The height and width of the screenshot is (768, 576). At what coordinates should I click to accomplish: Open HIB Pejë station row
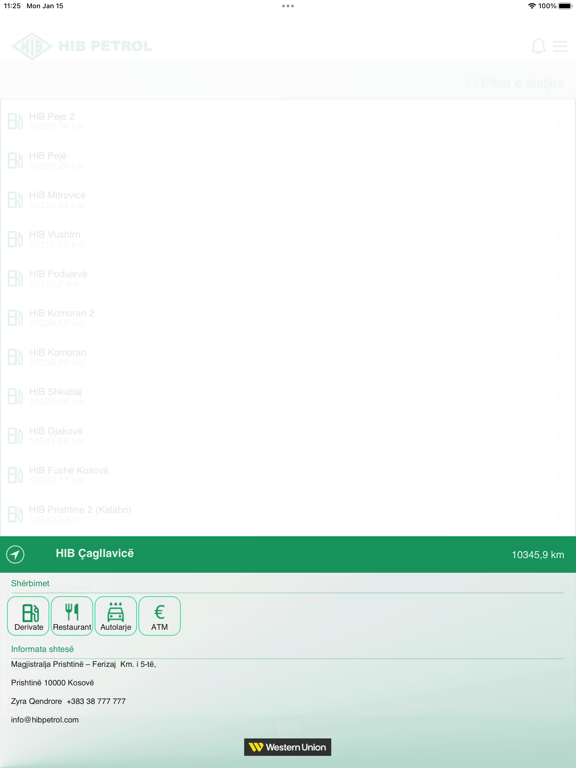pos(288,160)
